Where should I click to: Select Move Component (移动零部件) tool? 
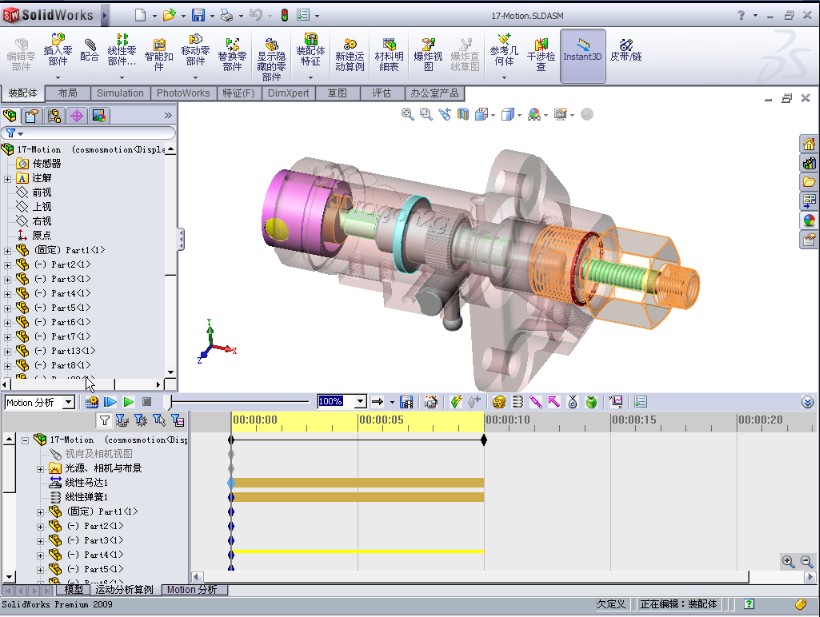click(x=195, y=51)
